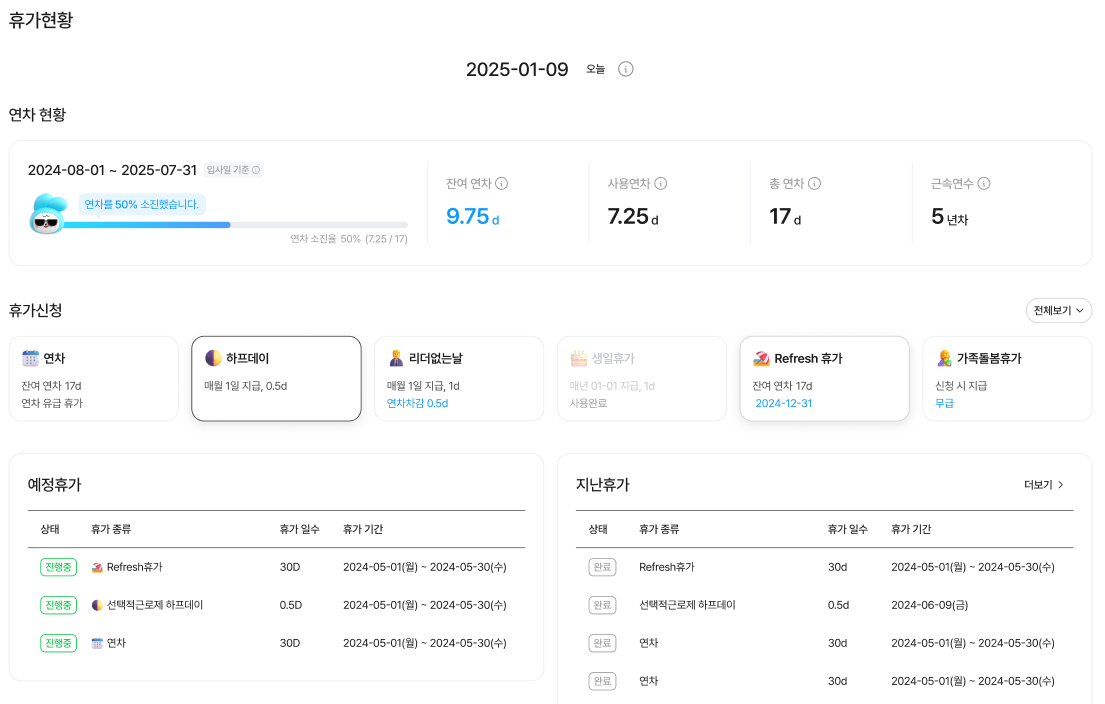Click the info icon beside 사용연차
Viewport: 1105px width, 704px height.
coord(661,184)
